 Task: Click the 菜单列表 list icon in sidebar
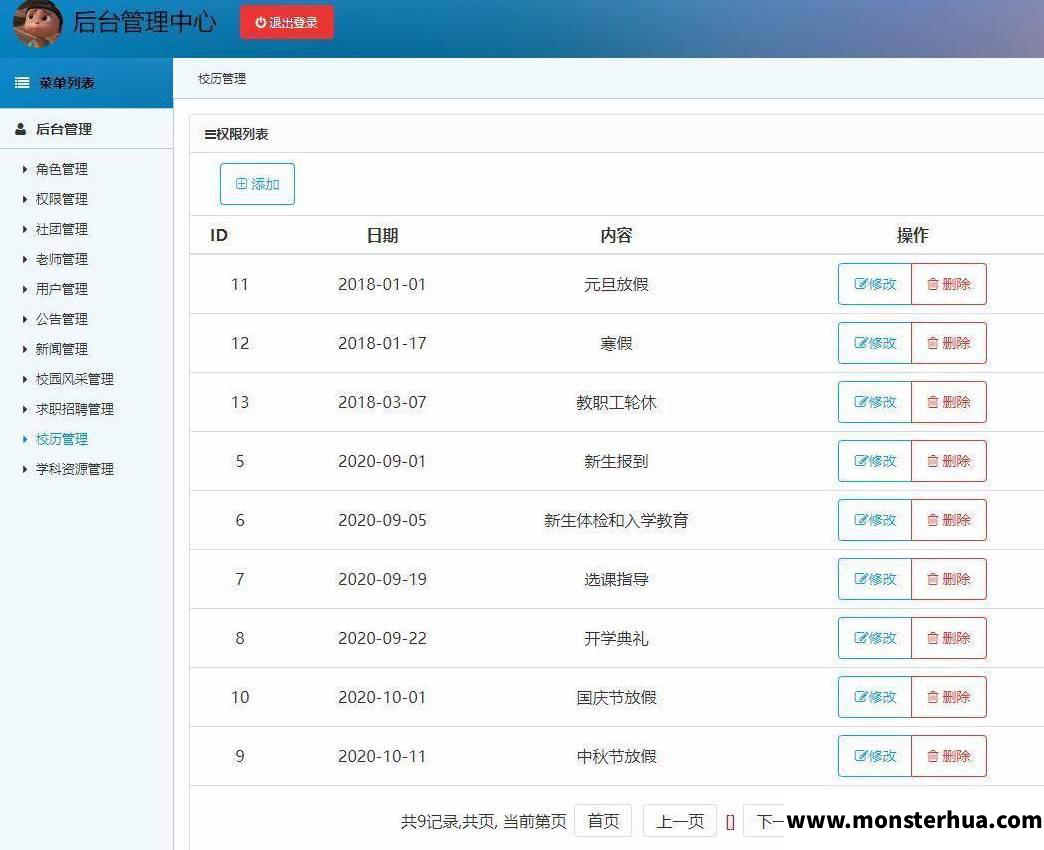pos(22,83)
